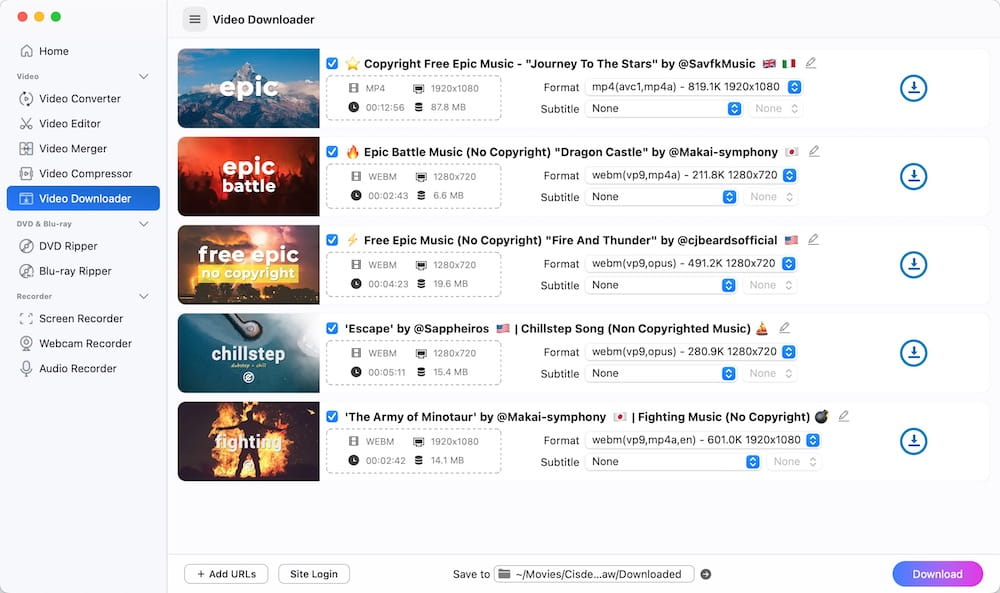The image size is (1000, 593).
Task: Edit title of 'Journey To The Stars'
Action: [811, 62]
